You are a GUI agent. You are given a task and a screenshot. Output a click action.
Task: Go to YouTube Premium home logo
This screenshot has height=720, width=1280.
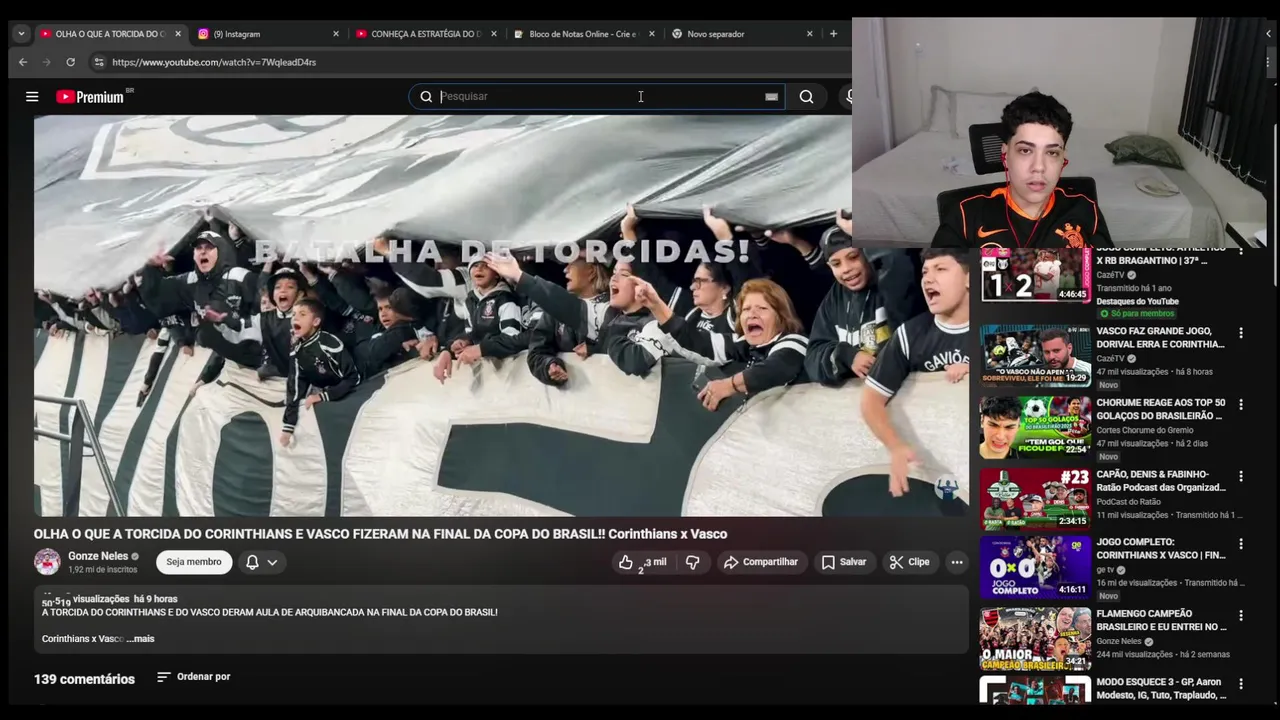[x=90, y=97]
